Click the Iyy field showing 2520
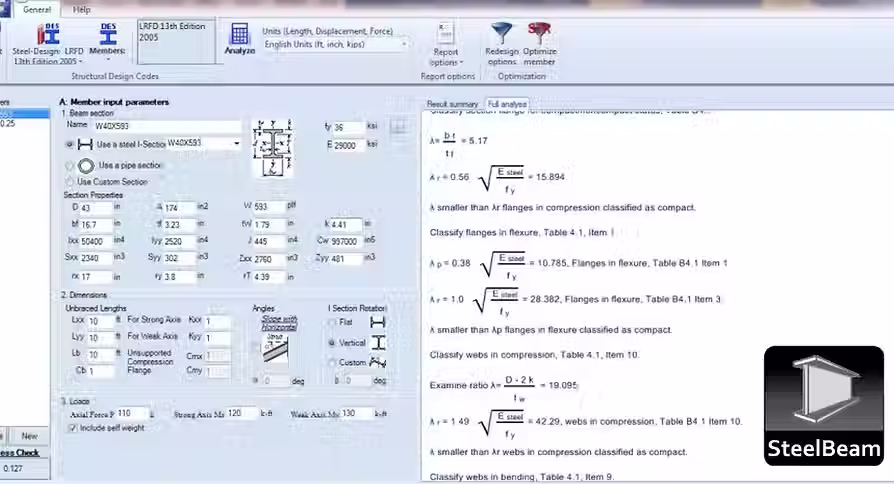 [180, 241]
